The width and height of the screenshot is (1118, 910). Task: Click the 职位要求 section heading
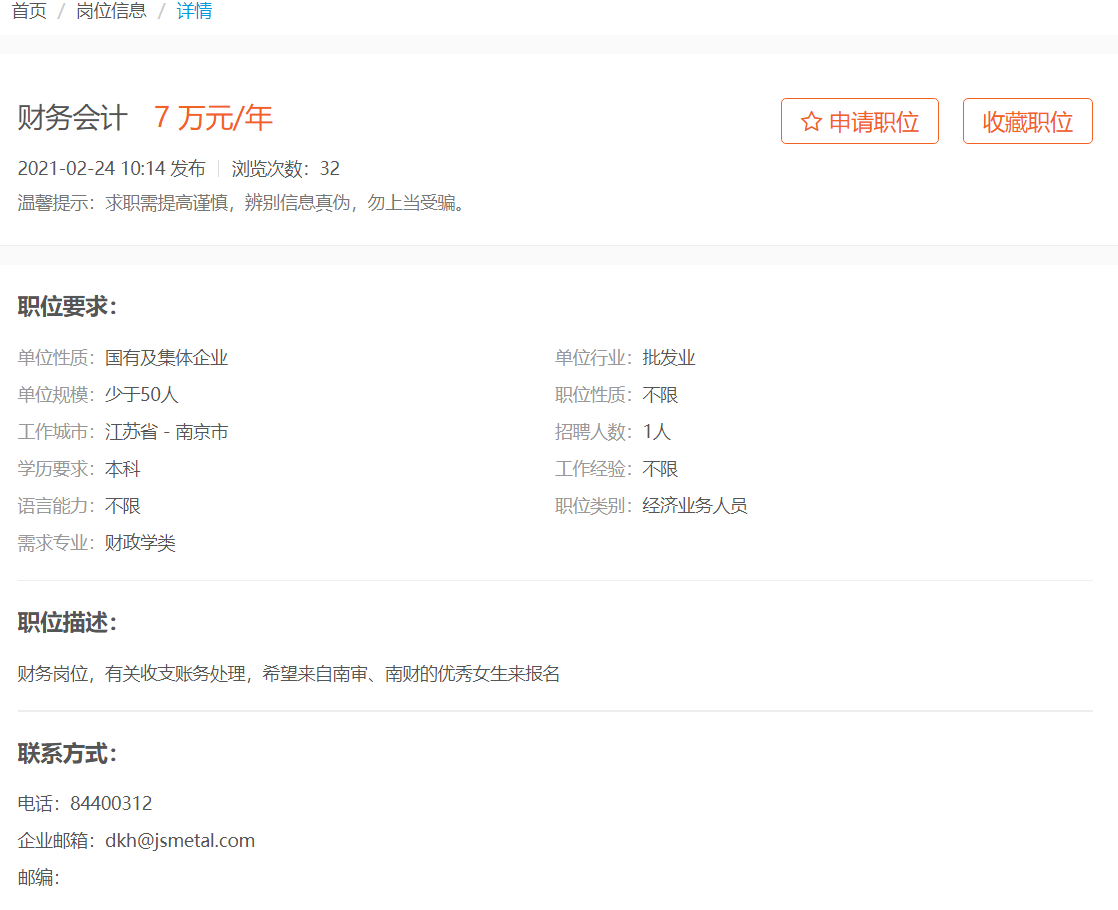[67, 307]
